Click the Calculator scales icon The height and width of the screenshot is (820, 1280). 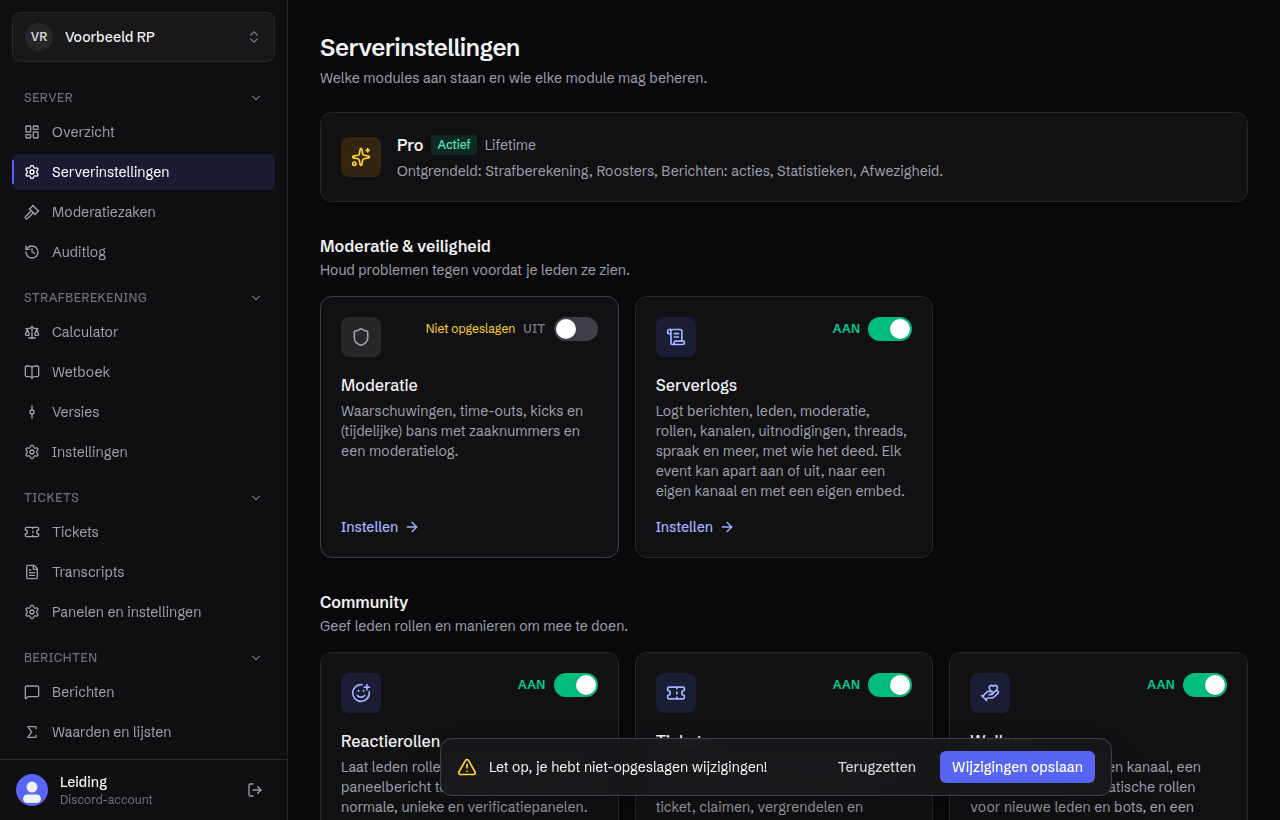point(32,332)
